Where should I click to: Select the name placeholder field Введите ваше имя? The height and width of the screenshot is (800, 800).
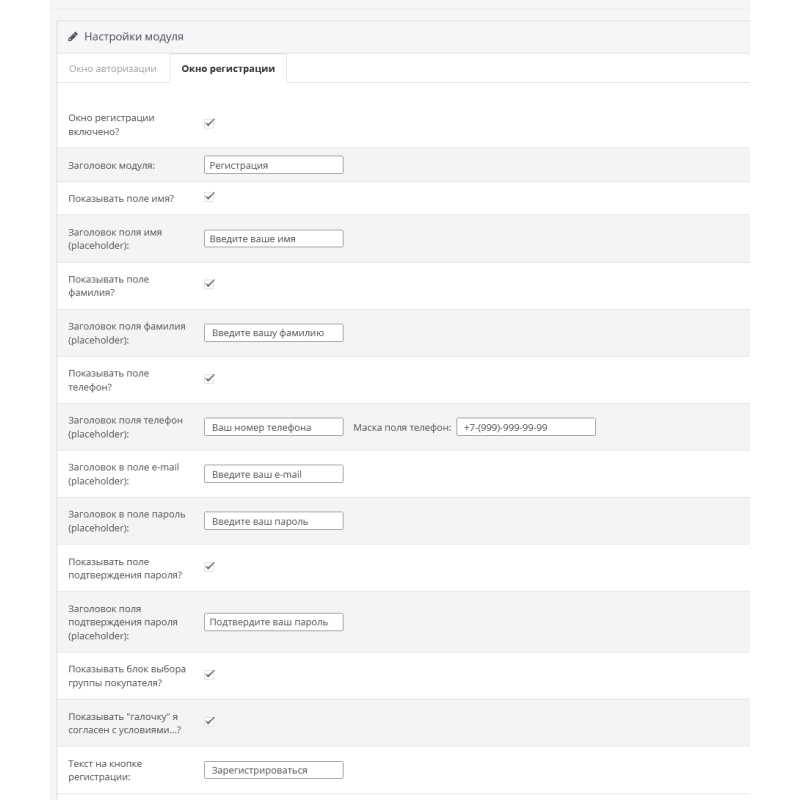pyautogui.click(x=274, y=238)
